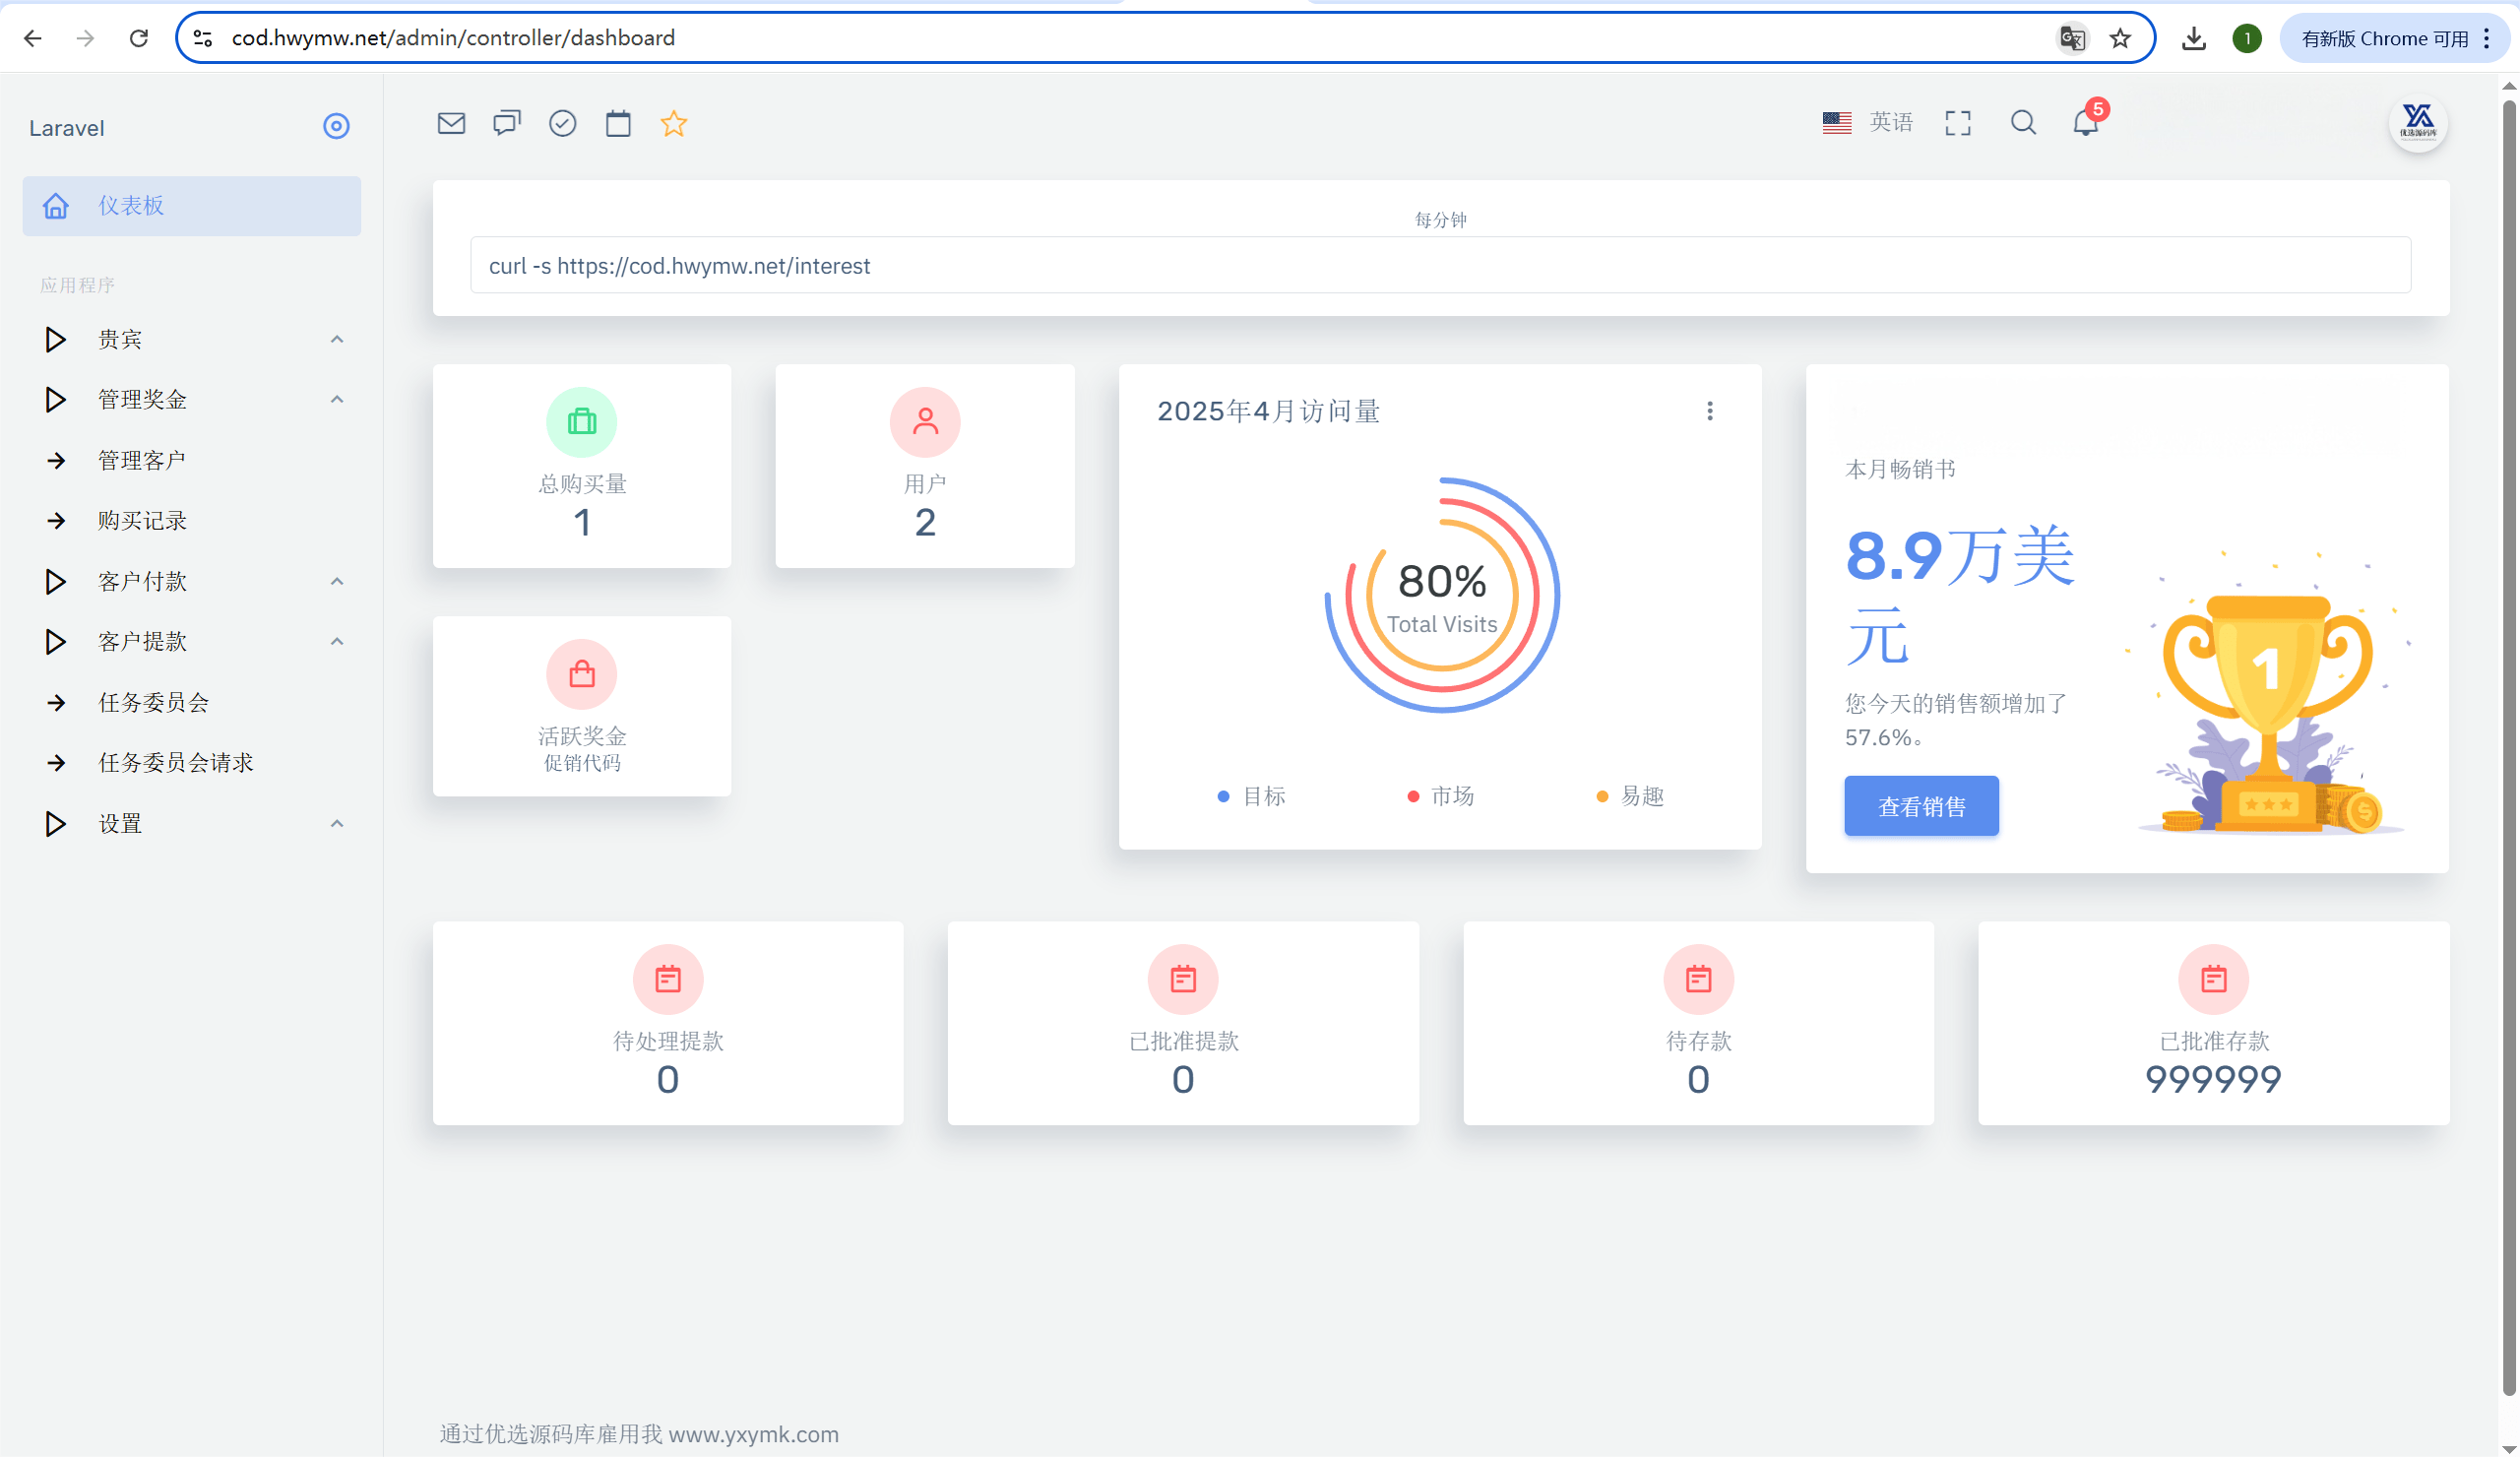2520x1457 pixels.
Task: Toggle fullscreen mode icon
Action: (x=1958, y=123)
